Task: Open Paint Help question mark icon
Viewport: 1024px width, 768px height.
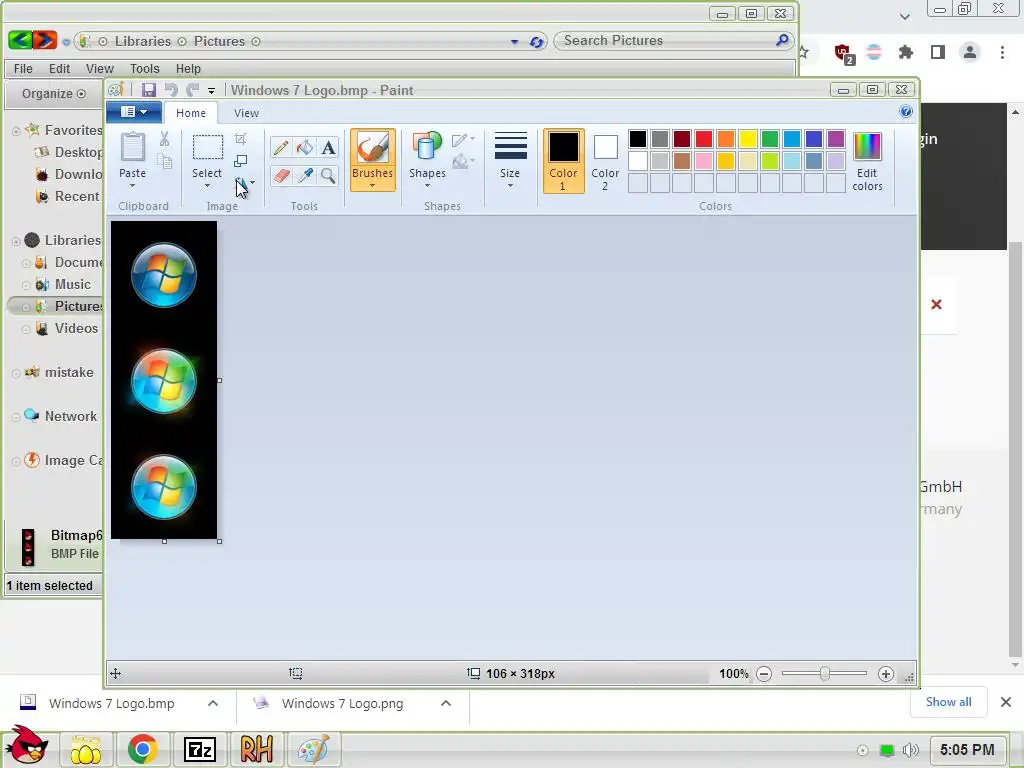Action: point(906,112)
